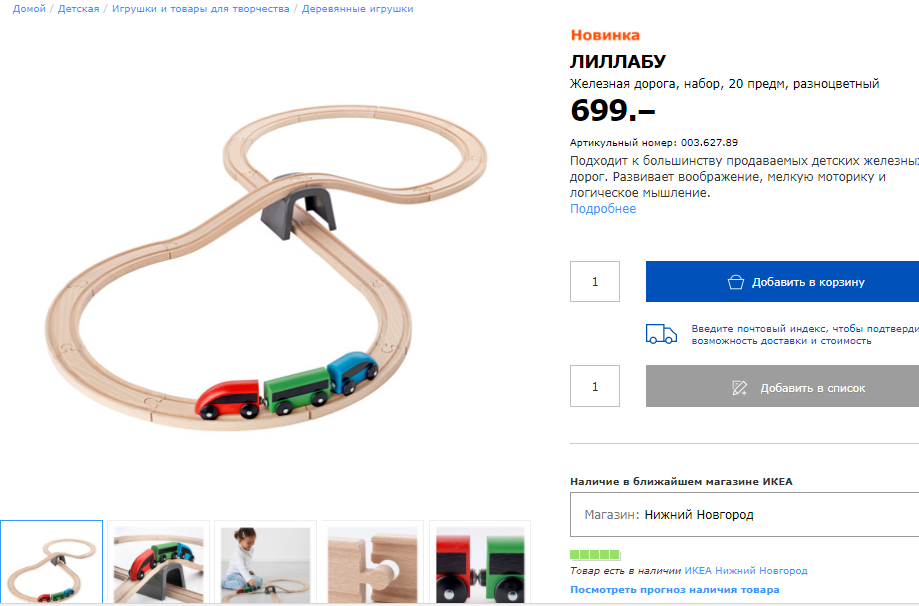
Task: Select thumbnail of wooden track connector
Action: [373, 563]
